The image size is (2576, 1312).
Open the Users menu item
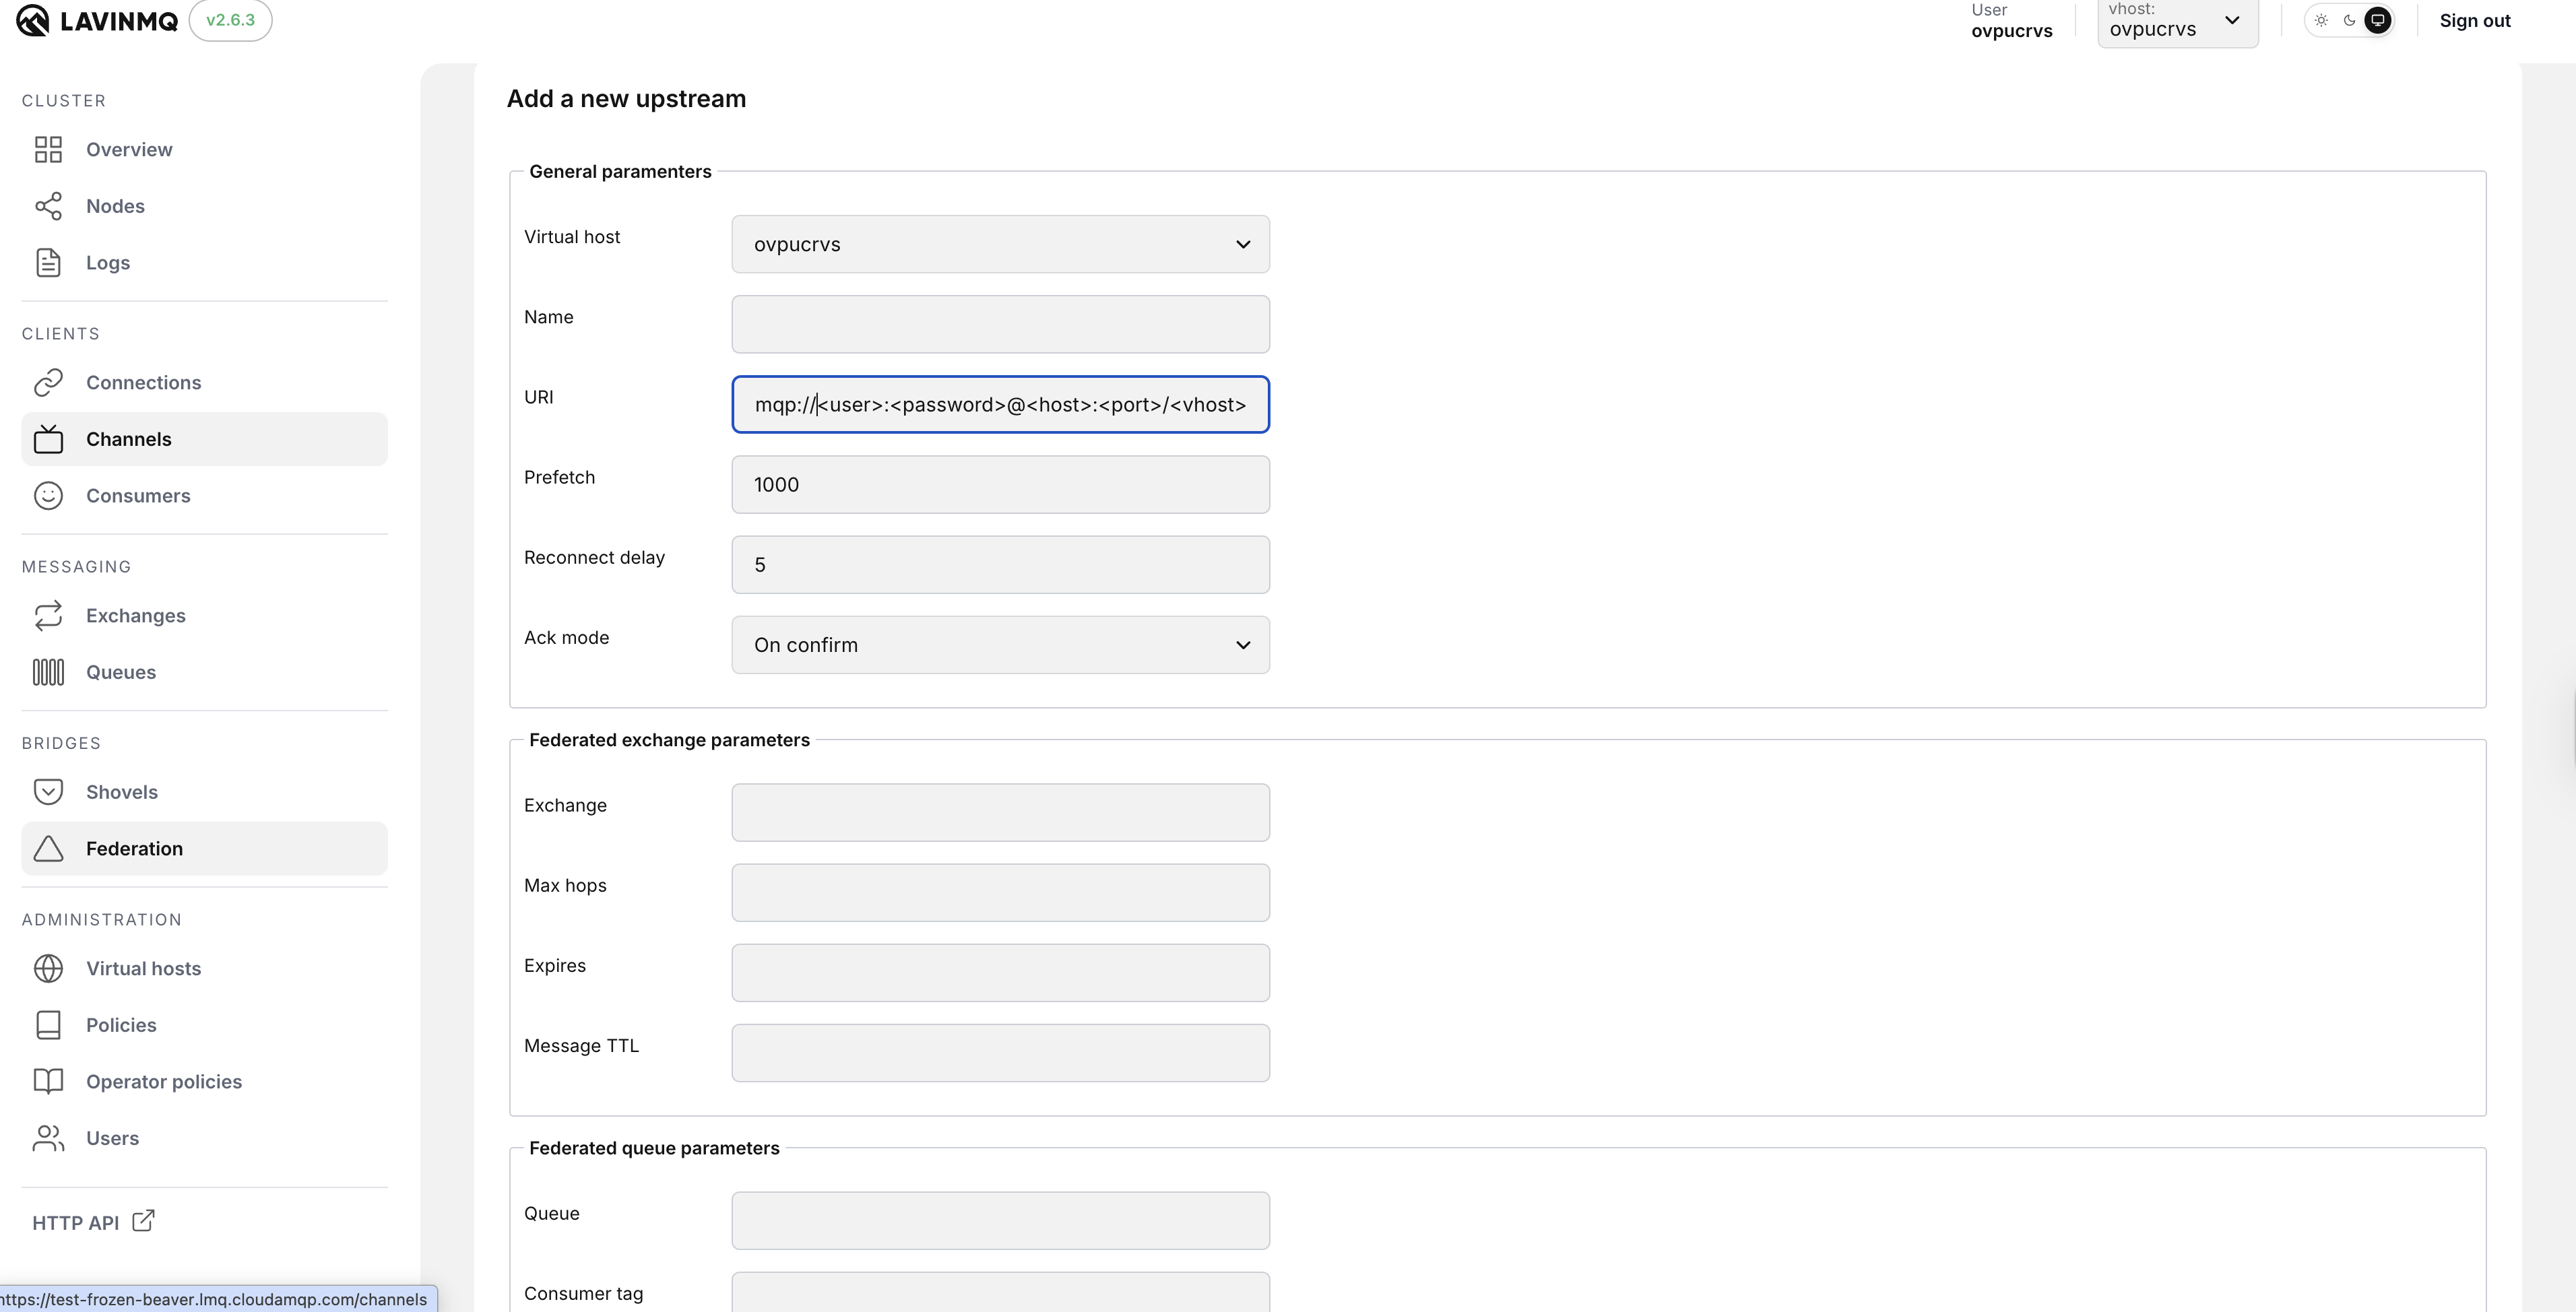point(112,1138)
